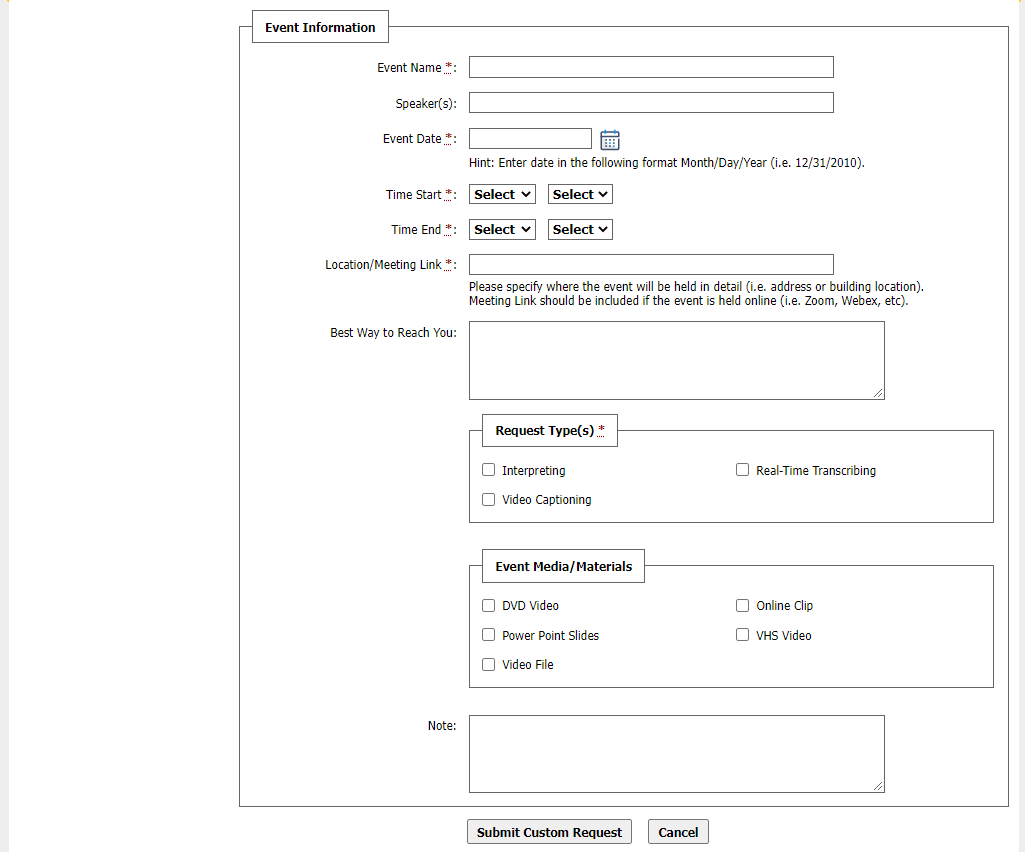Check the Interpreting checkbox
Image resolution: width=1025 pixels, height=852 pixels.
point(489,470)
